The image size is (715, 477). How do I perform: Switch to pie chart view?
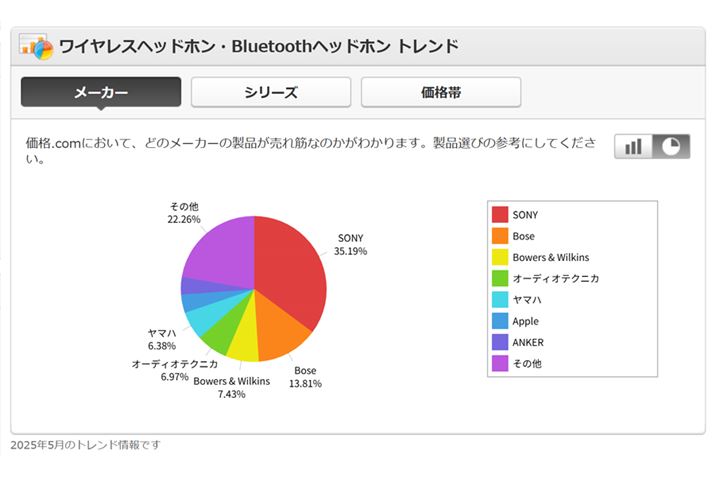click(x=671, y=146)
